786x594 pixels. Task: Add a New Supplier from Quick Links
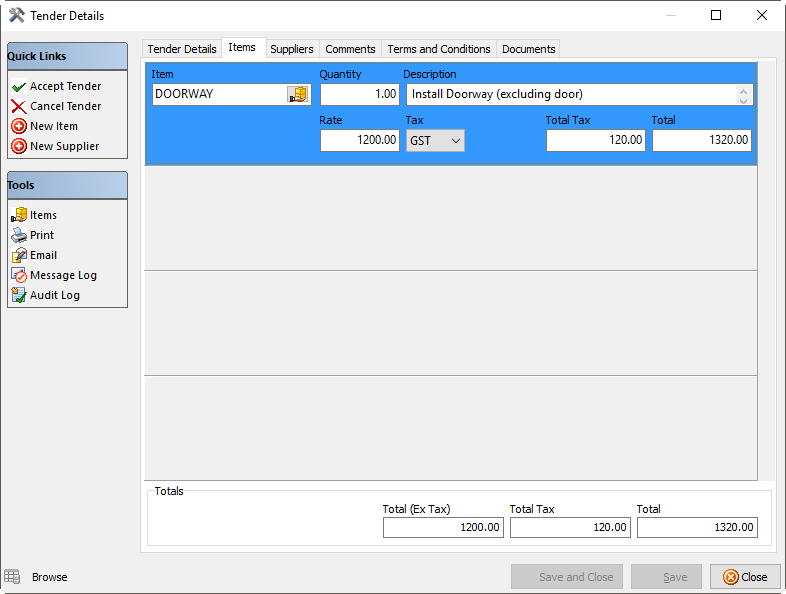click(x=64, y=146)
